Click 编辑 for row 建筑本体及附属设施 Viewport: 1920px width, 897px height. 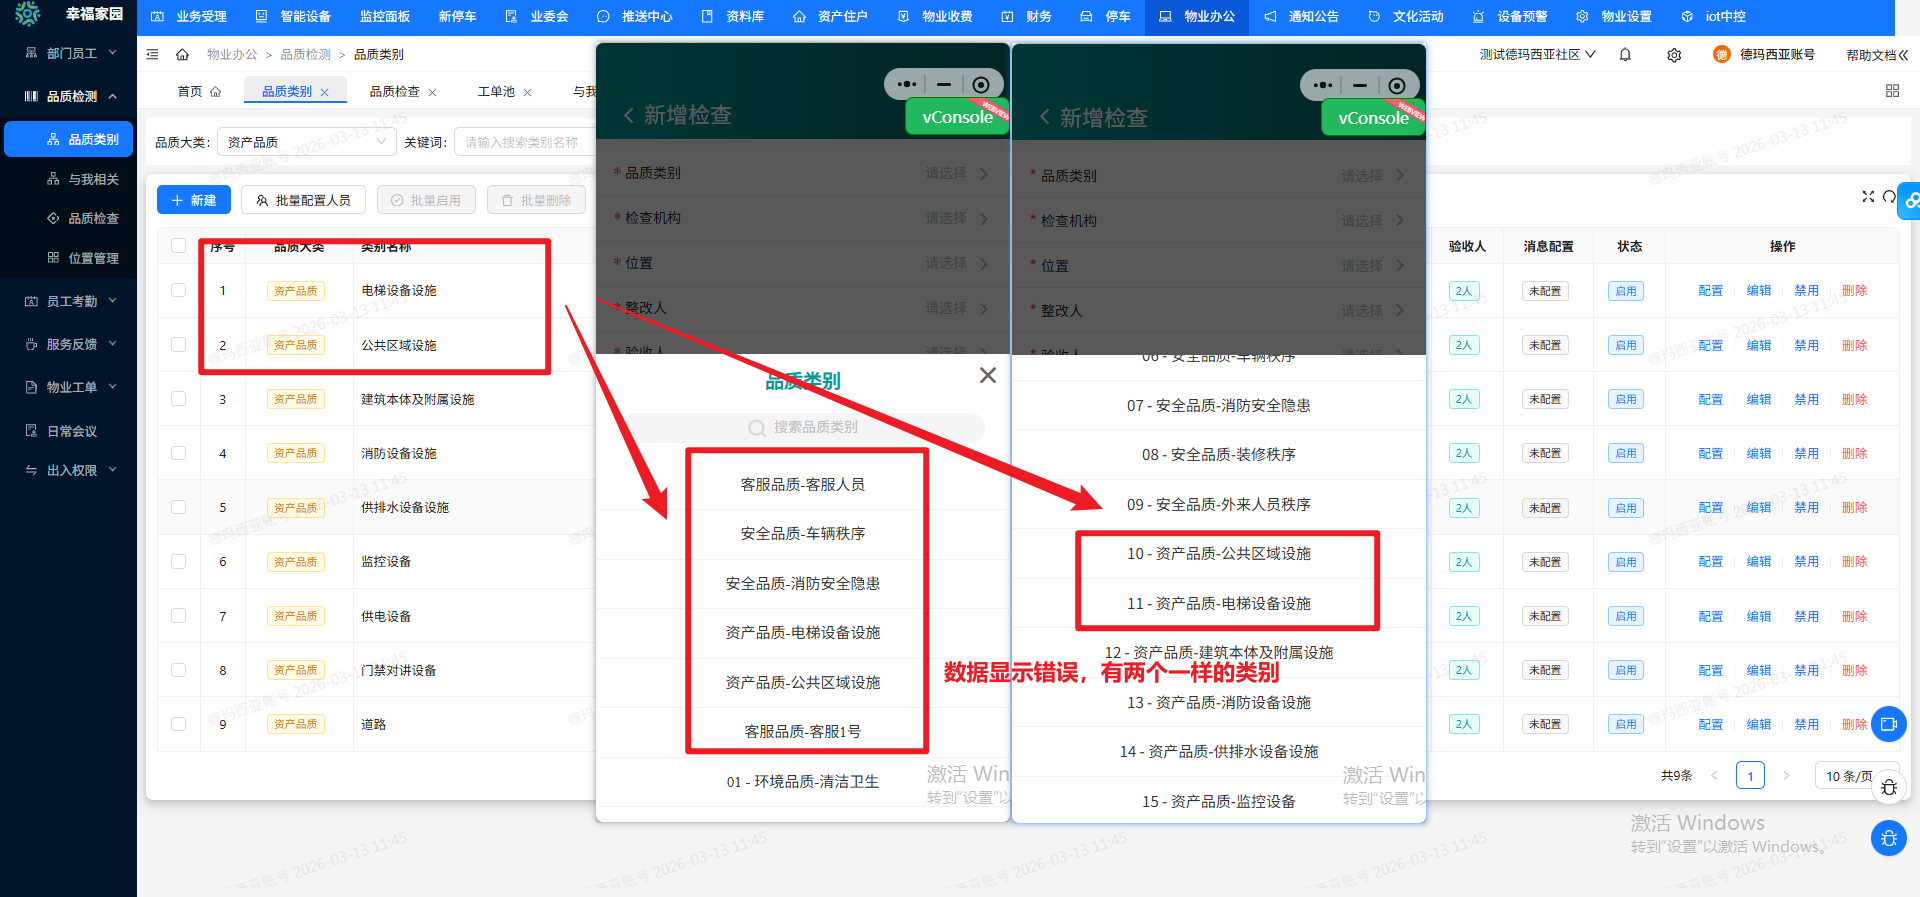pos(1758,399)
